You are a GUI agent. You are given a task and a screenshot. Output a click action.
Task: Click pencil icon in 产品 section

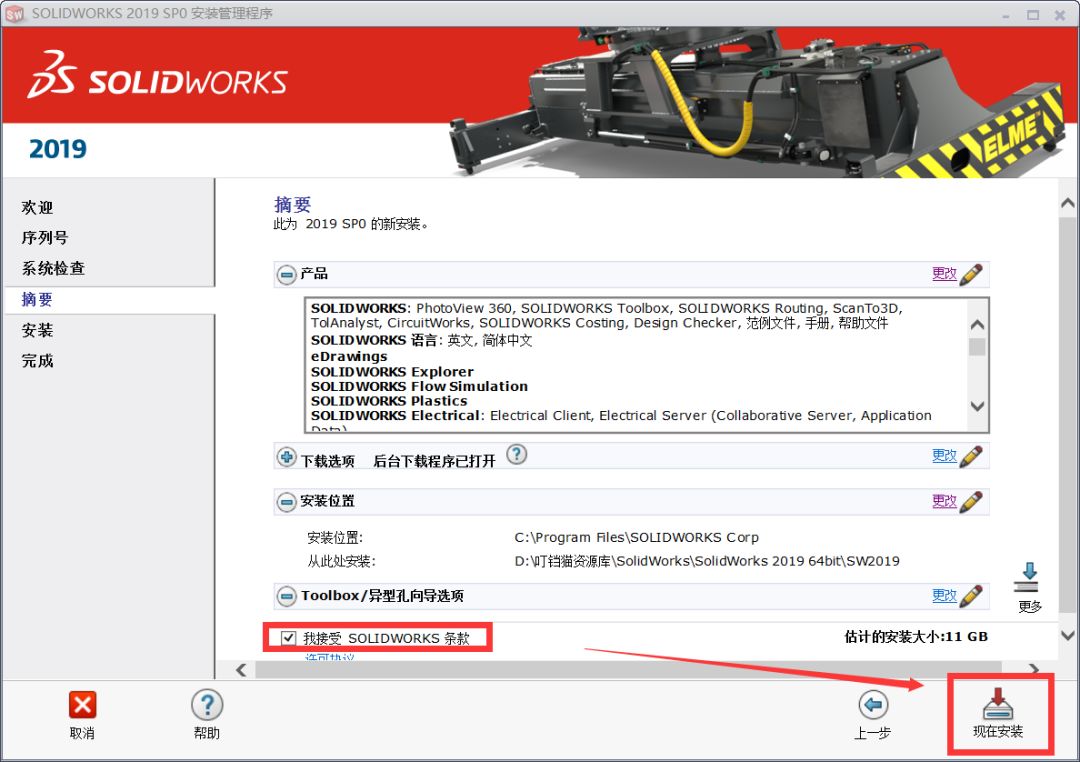click(x=970, y=274)
